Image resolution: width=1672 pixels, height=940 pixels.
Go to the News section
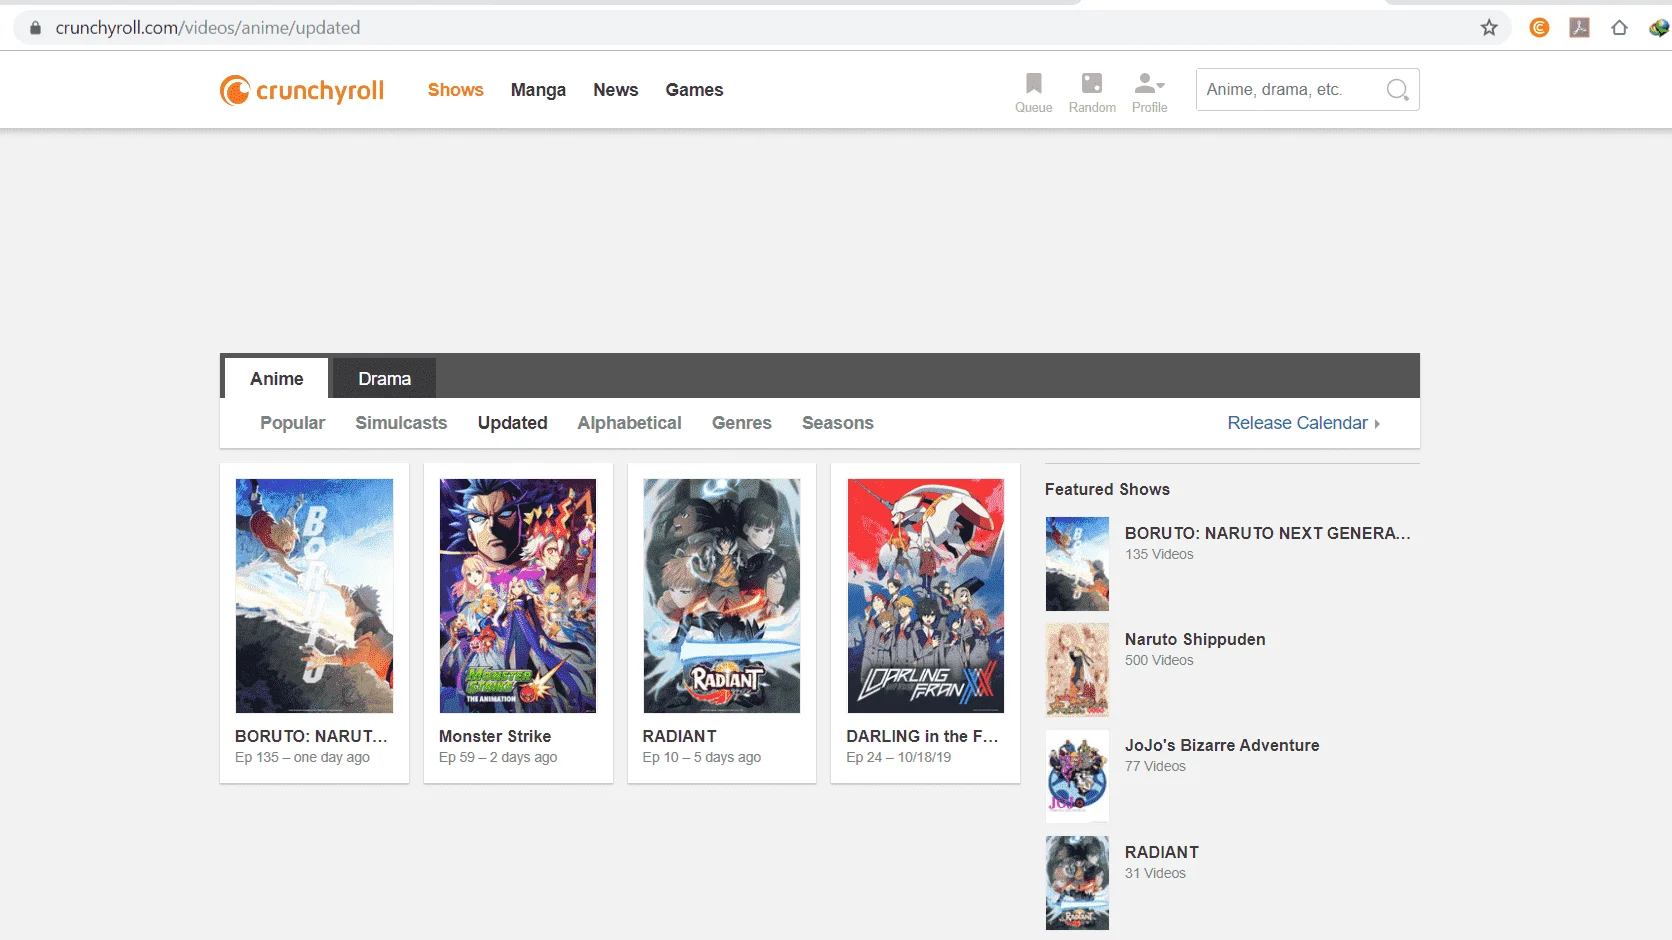(616, 90)
